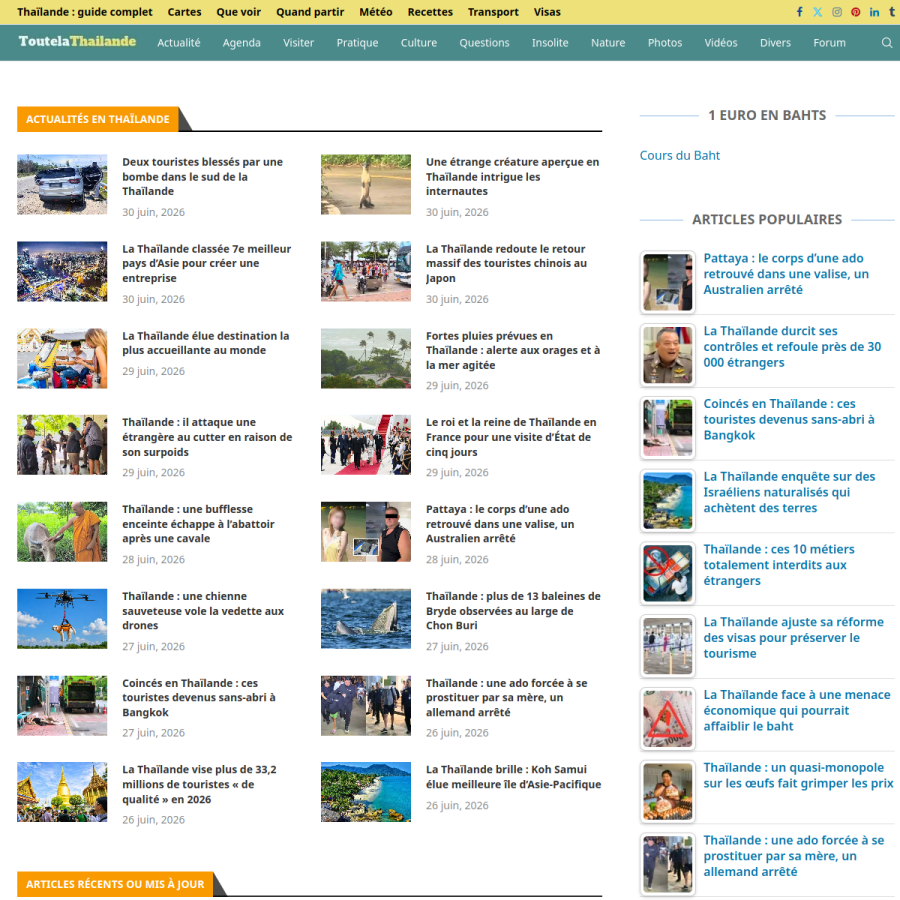The image size is (900, 900).
Task: Read 'Deux touristes blessés par une bombe' article
Action: point(203,177)
